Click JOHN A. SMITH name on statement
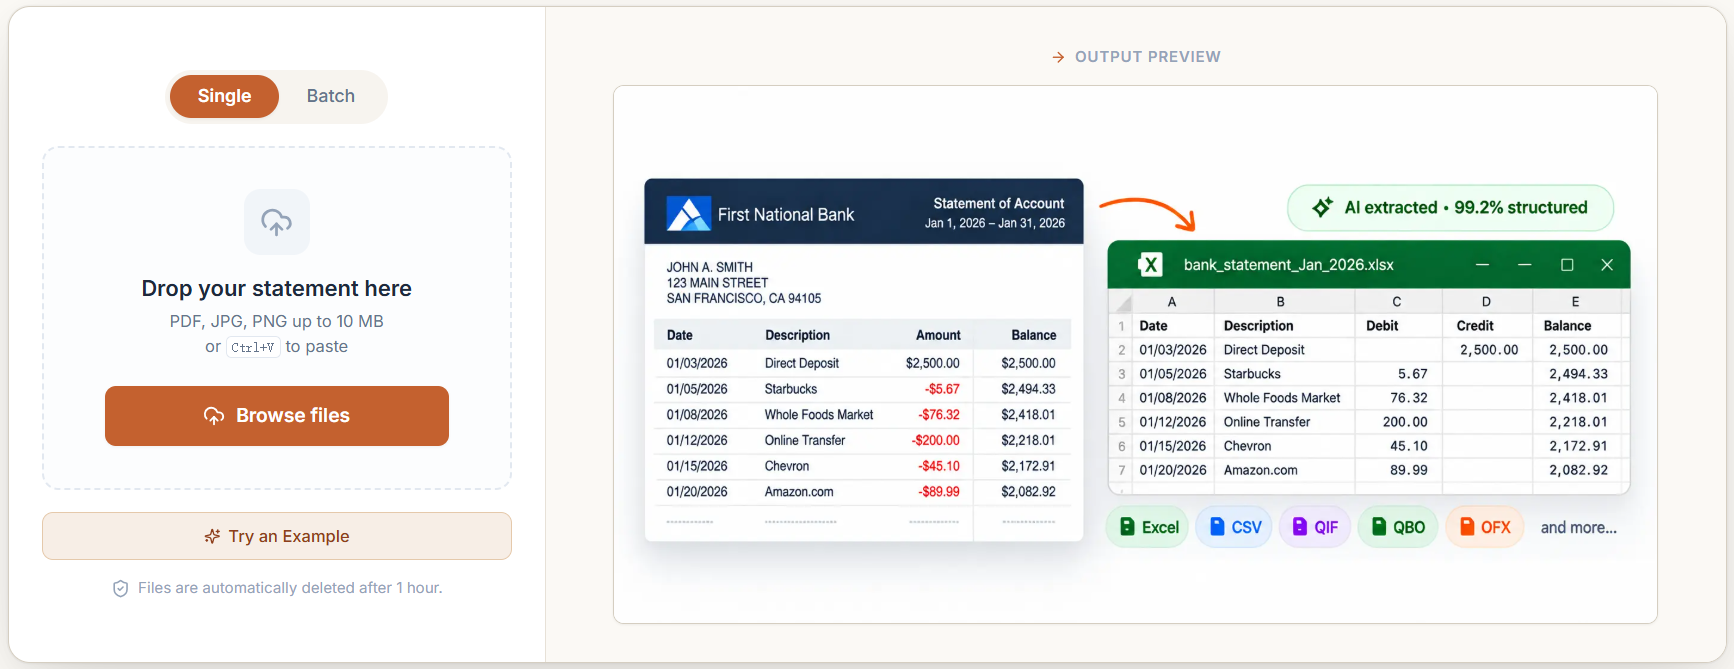 pyautogui.click(x=710, y=267)
